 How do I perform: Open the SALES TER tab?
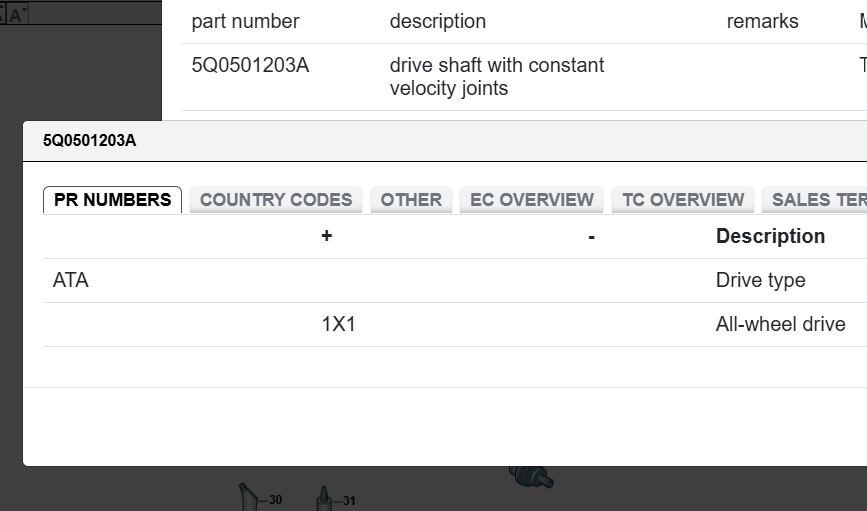point(817,200)
